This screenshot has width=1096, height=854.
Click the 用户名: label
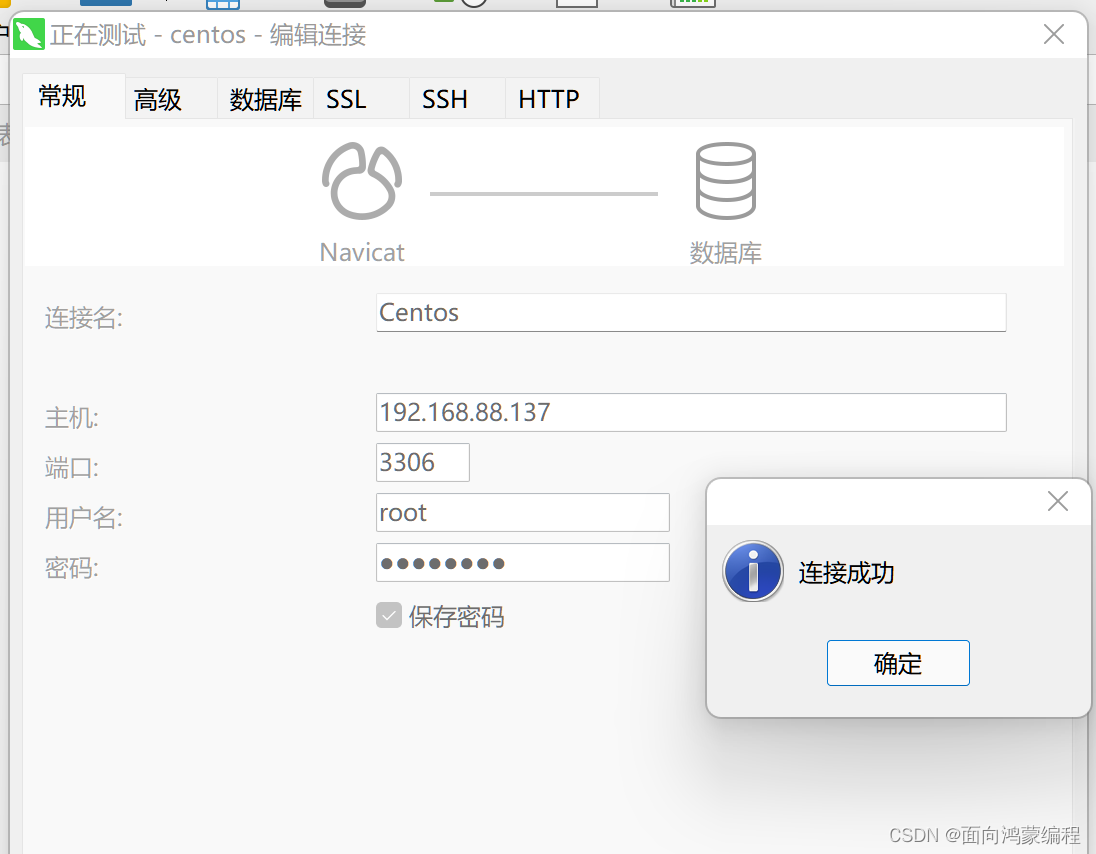tap(84, 518)
